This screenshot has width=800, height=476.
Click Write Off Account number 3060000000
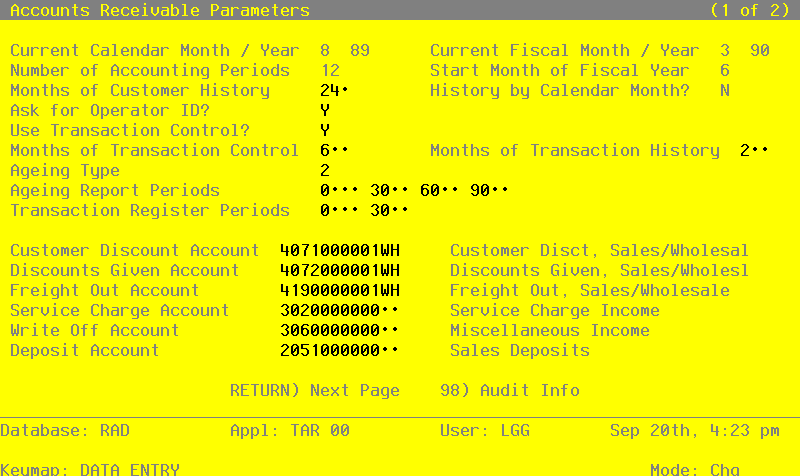339,330
